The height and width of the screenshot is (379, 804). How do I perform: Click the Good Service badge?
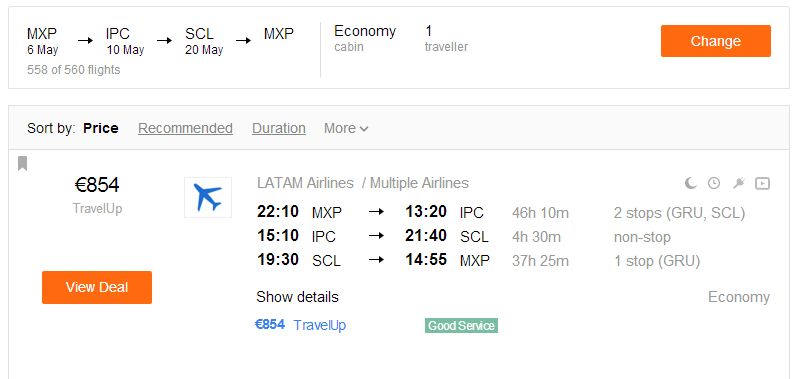[461, 326]
